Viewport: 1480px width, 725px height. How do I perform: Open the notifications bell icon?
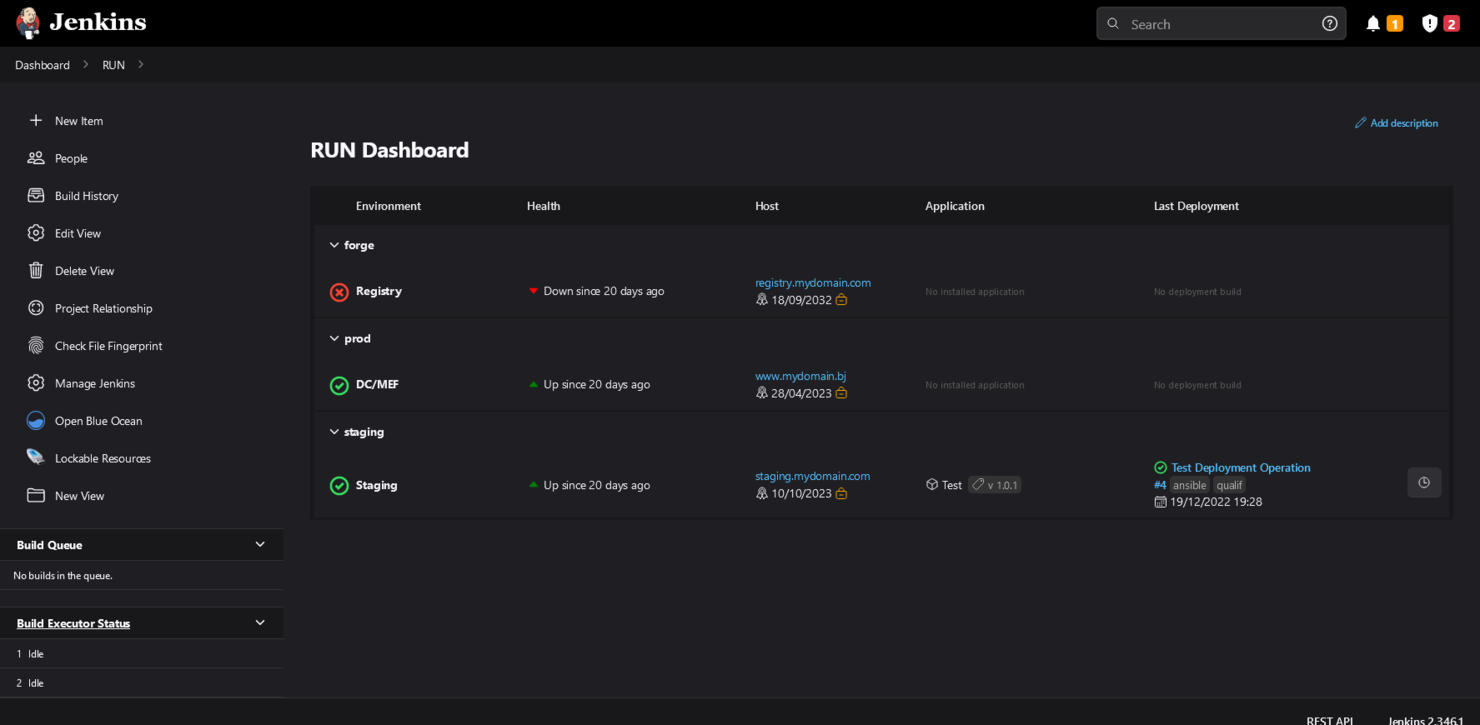(x=1372, y=23)
